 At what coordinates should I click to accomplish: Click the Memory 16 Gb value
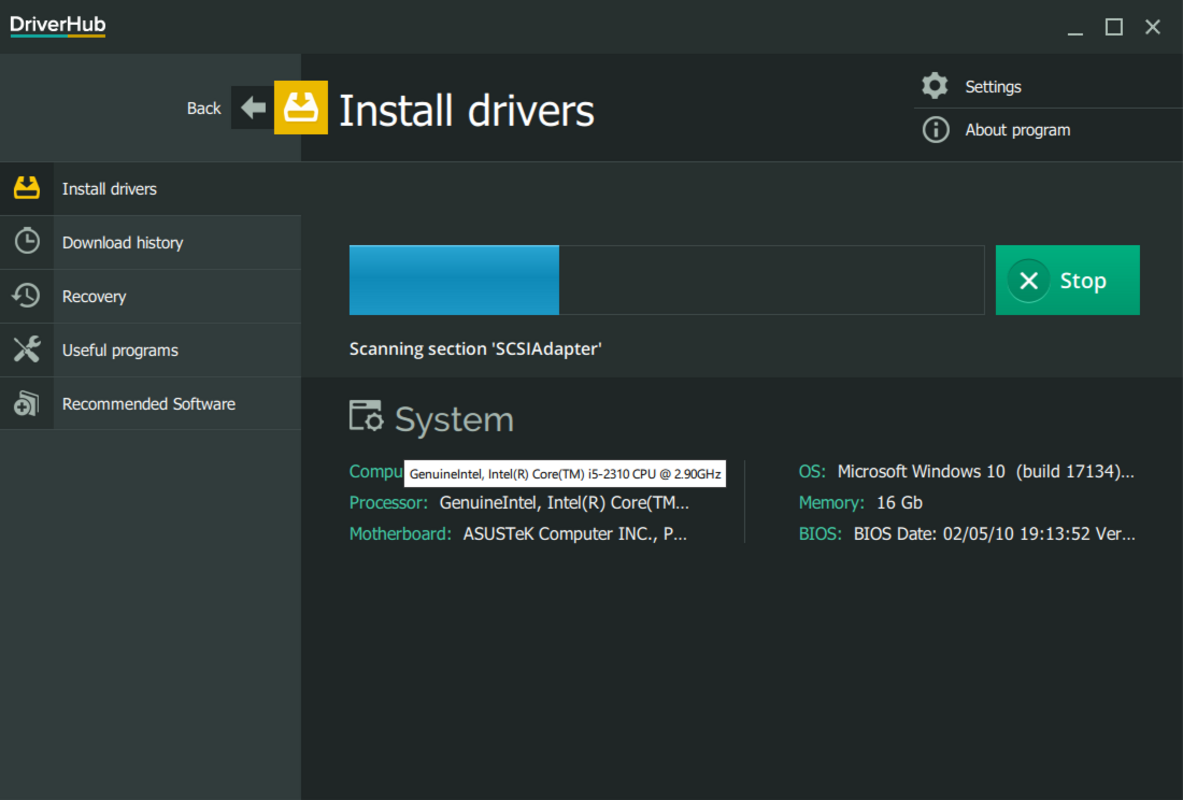pos(899,503)
